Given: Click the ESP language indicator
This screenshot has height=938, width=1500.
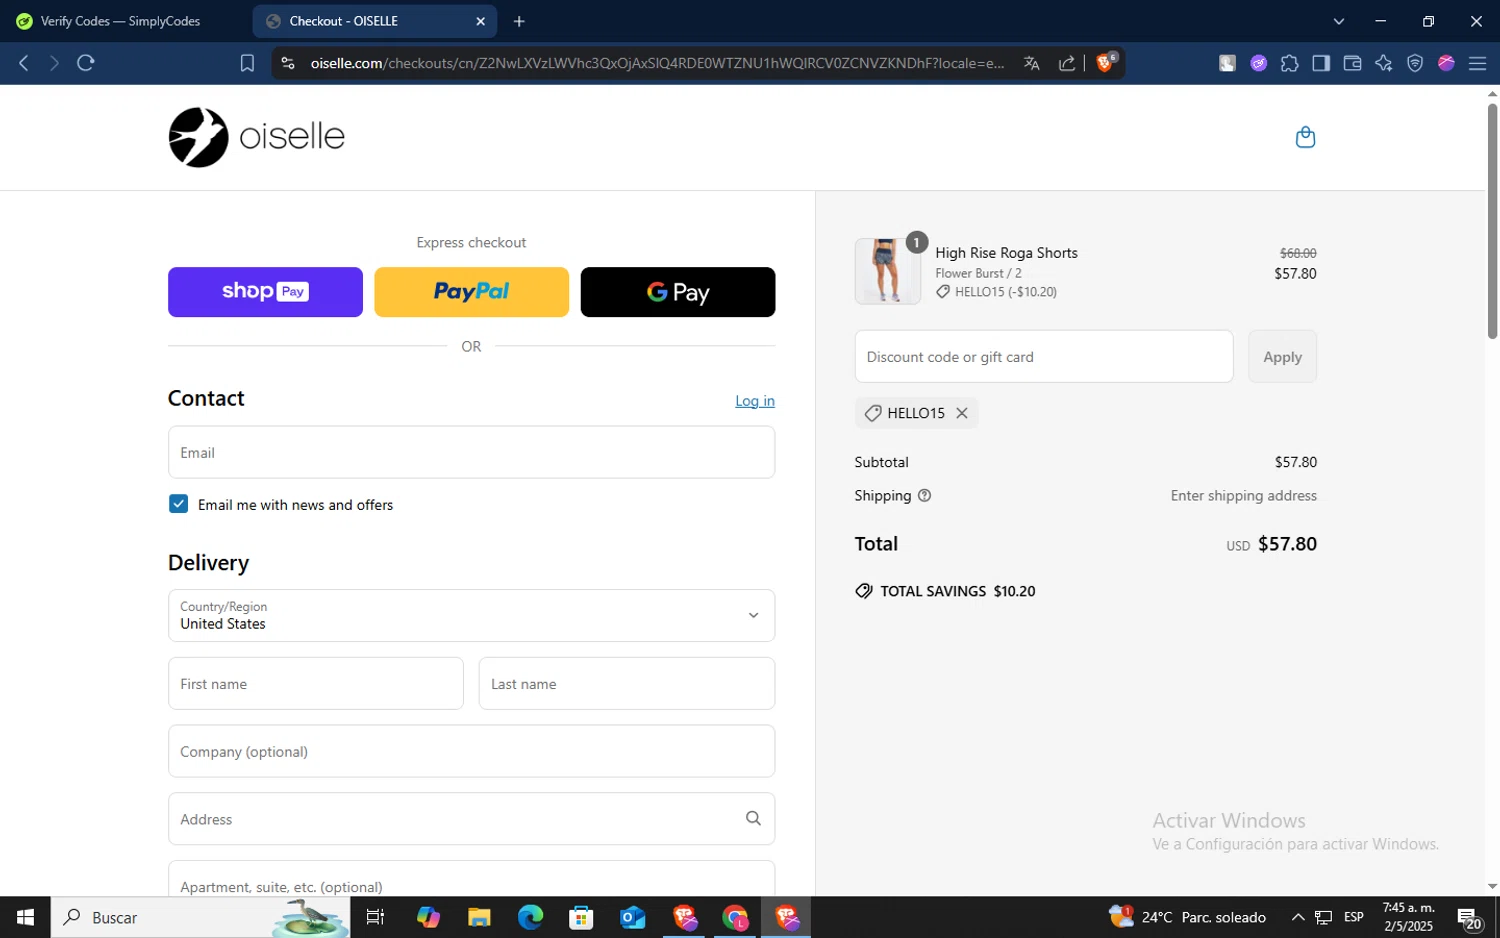Looking at the screenshot, I should (1354, 917).
